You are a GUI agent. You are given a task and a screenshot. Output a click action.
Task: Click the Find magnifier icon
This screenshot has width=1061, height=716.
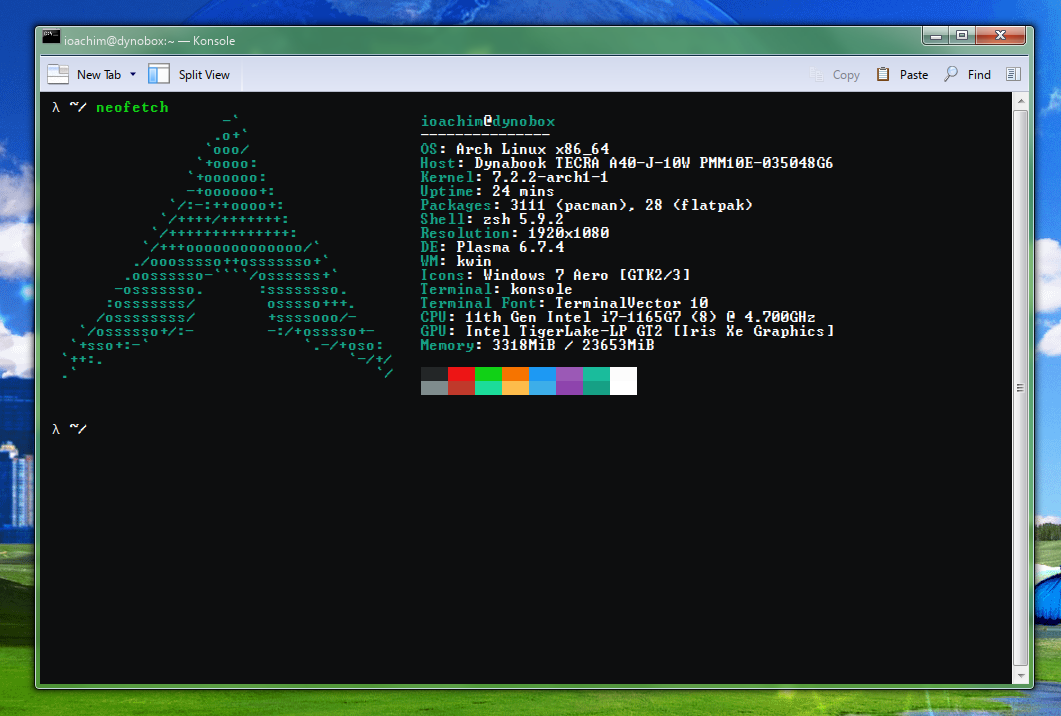pos(951,74)
